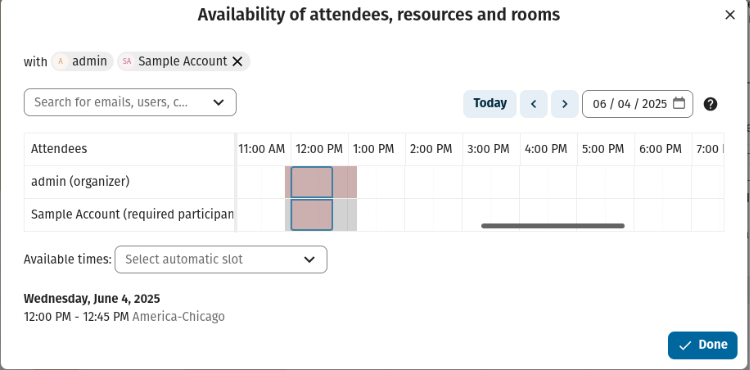Click the admin avatar chip
This screenshot has width=750, height=370.
(x=82, y=61)
